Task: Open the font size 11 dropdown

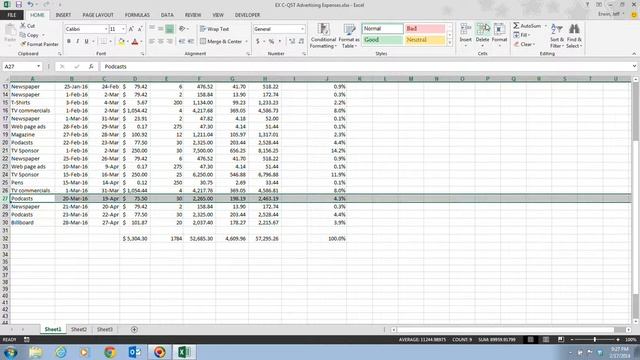Action: tap(123, 29)
